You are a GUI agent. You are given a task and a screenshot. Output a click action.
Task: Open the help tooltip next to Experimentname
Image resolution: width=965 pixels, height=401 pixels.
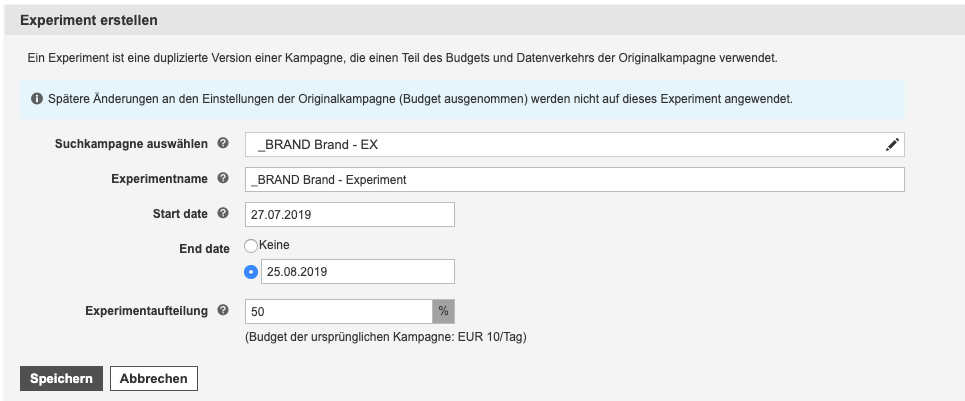click(223, 178)
